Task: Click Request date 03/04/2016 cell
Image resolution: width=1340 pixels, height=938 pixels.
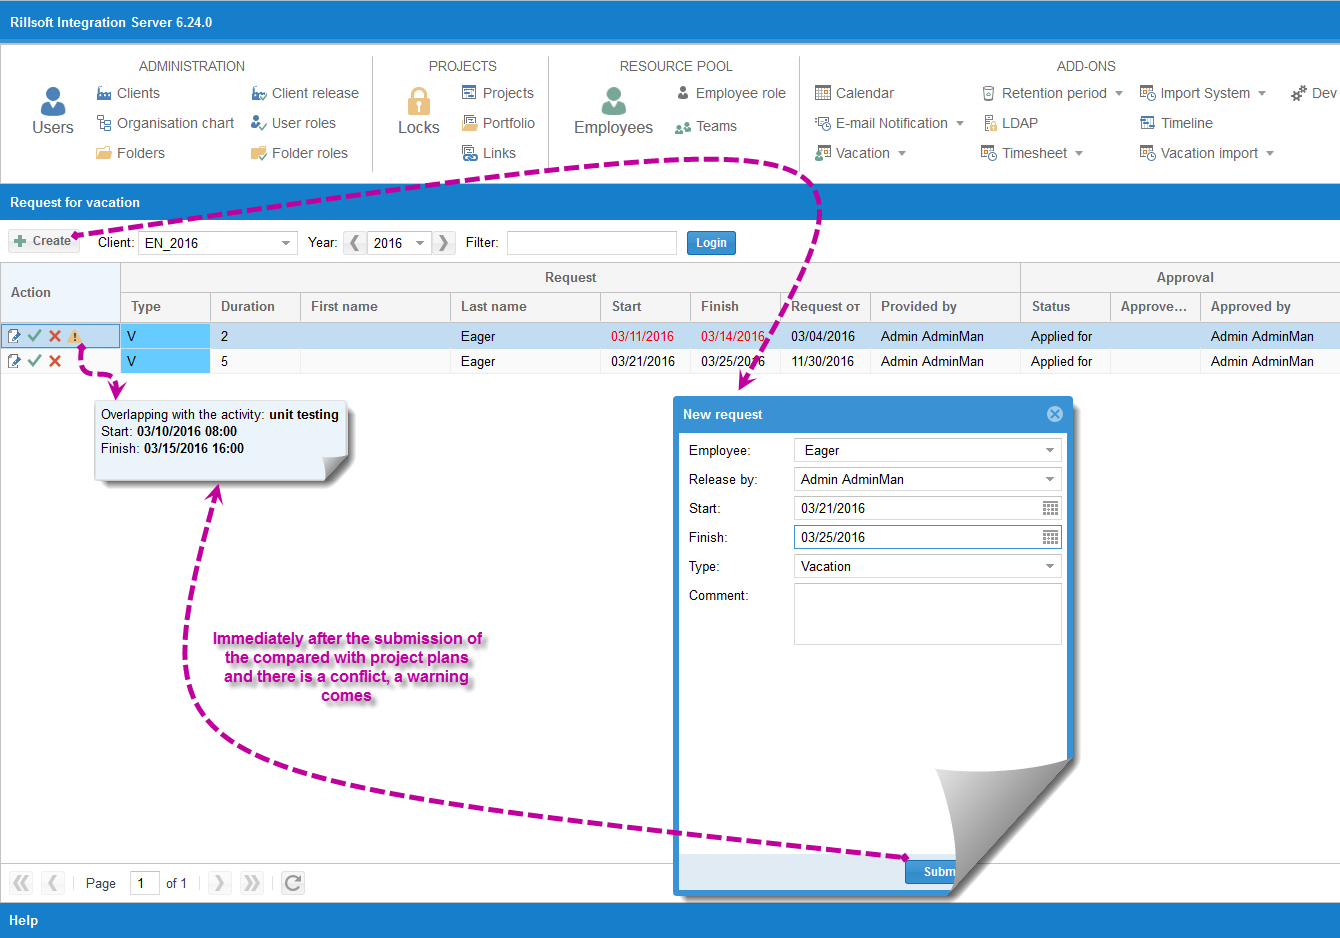Action: click(823, 336)
